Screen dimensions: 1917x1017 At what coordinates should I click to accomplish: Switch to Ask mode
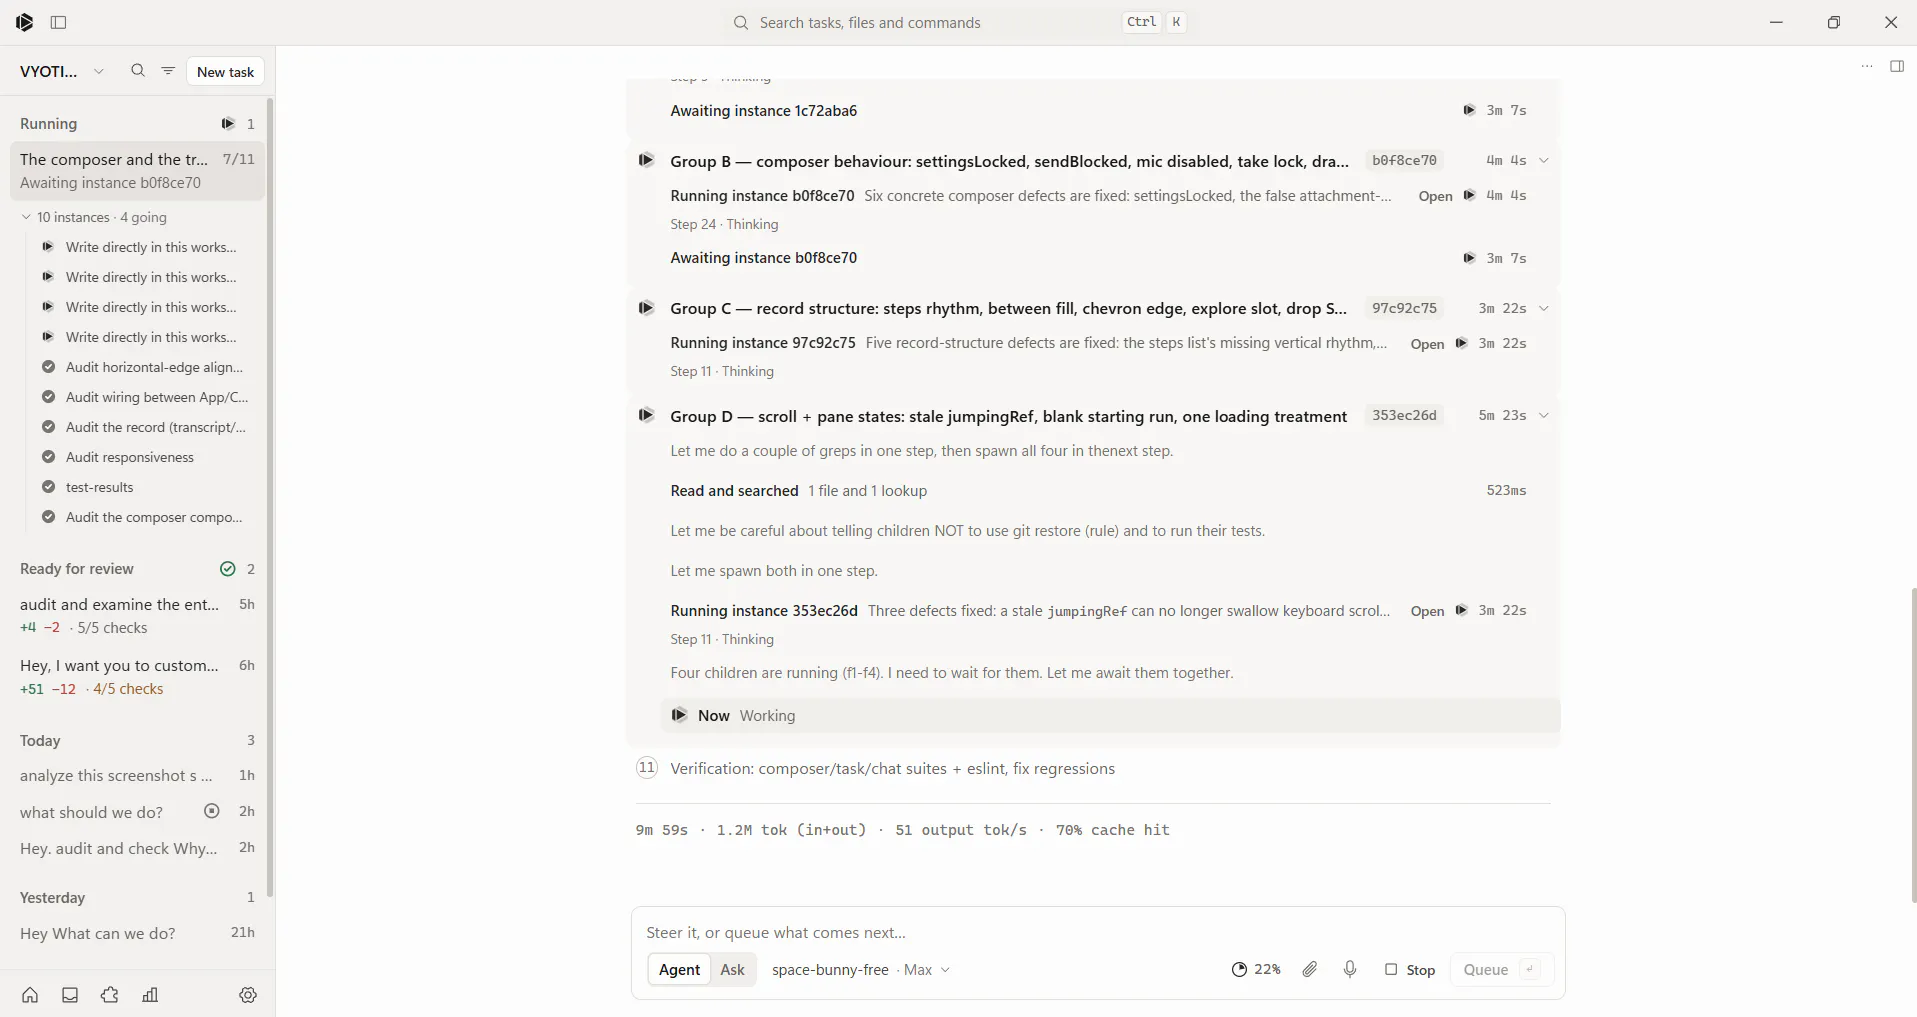pos(732,969)
